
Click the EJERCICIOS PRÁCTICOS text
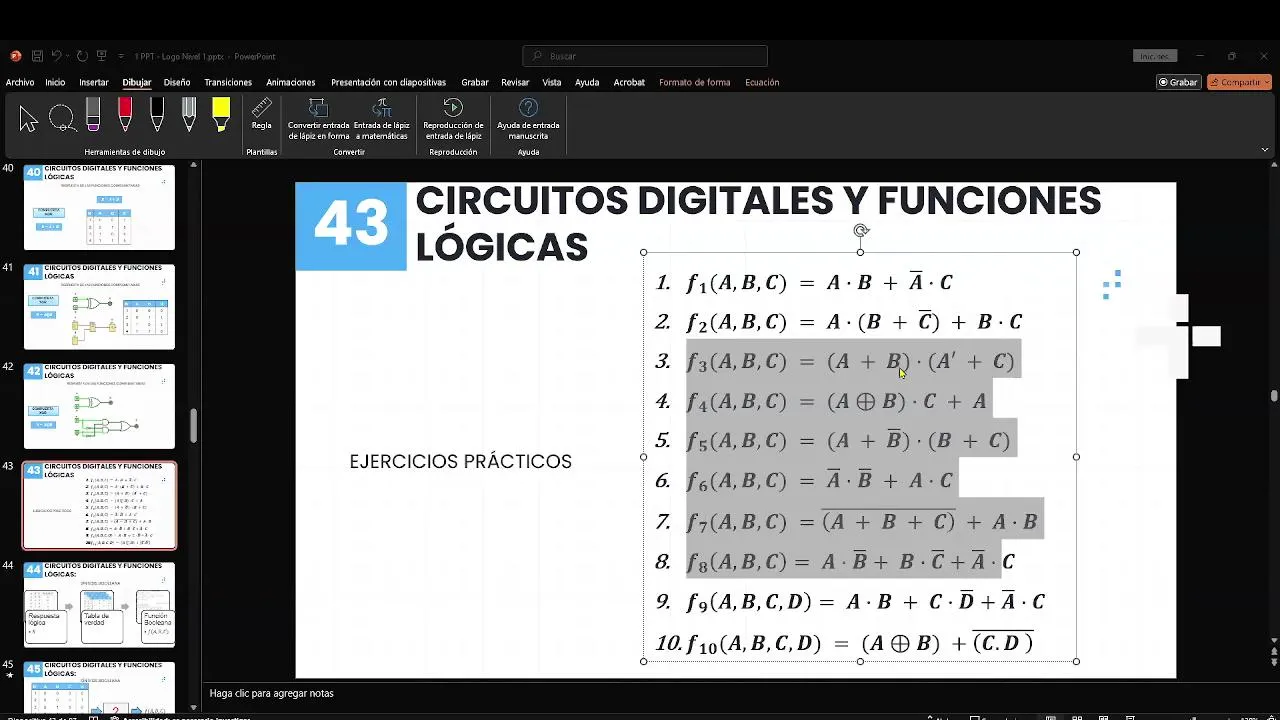coord(461,462)
